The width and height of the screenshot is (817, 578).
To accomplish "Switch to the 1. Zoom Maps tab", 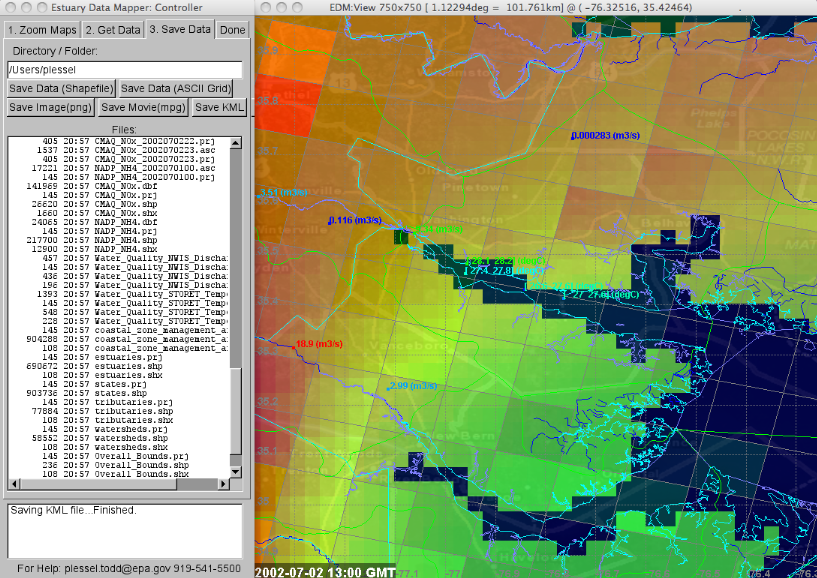I will click(x=41, y=29).
